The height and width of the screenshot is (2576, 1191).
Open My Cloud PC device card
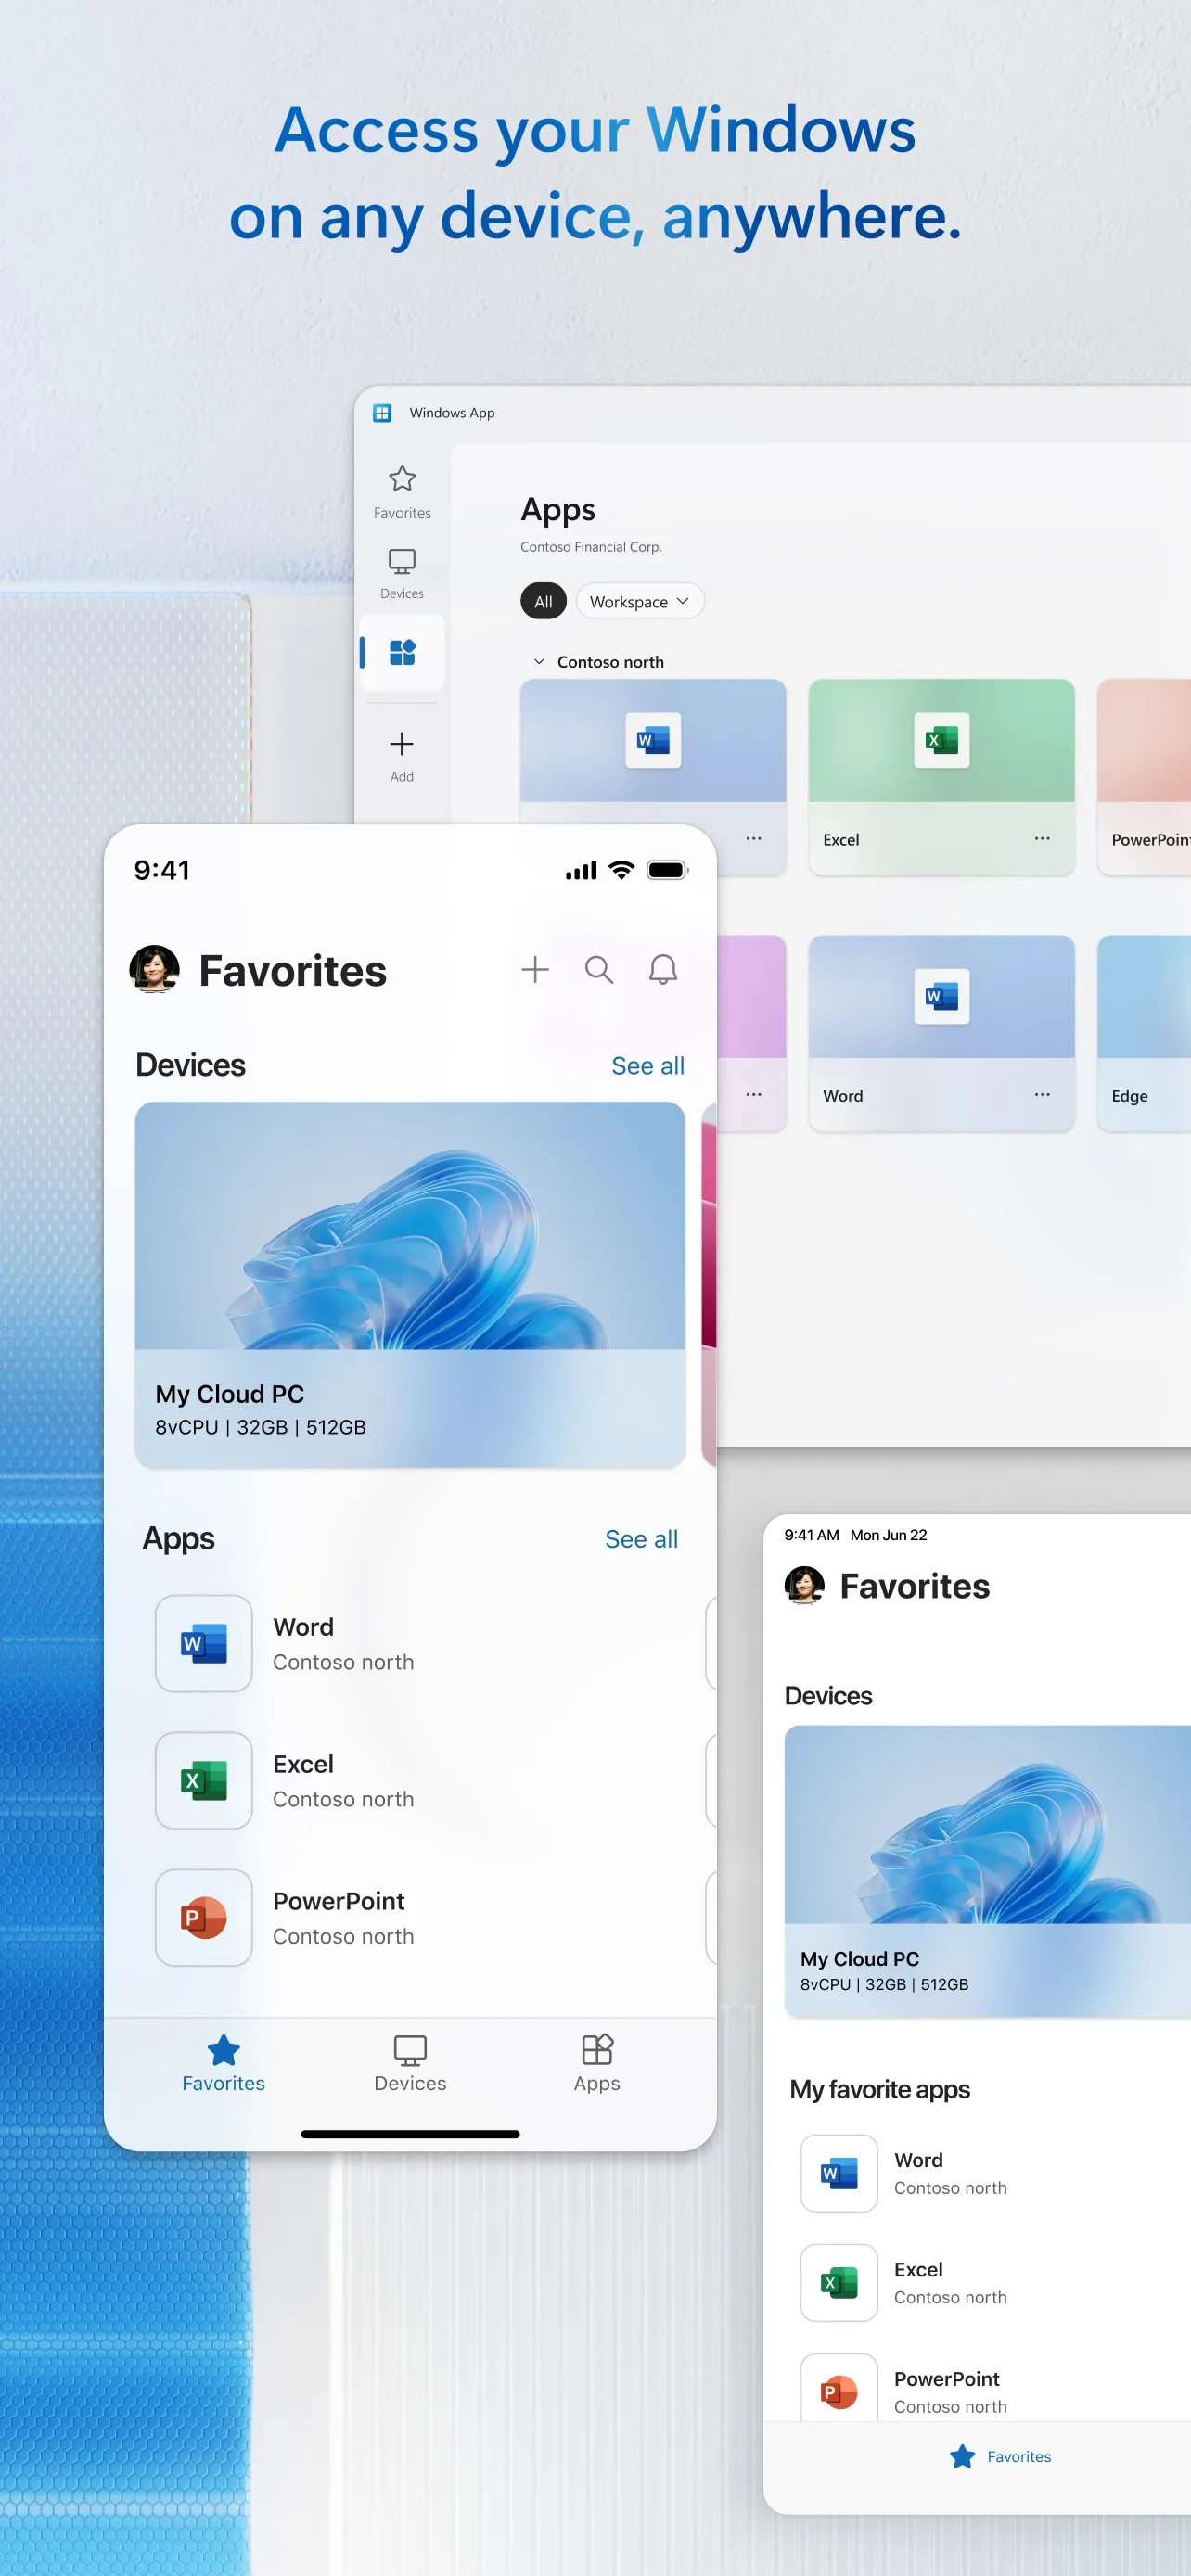click(x=410, y=1285)
